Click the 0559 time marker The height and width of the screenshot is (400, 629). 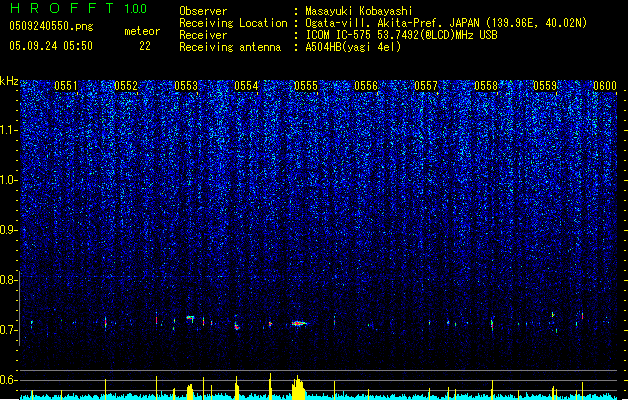pyautogui.click(x=545, y=86)
